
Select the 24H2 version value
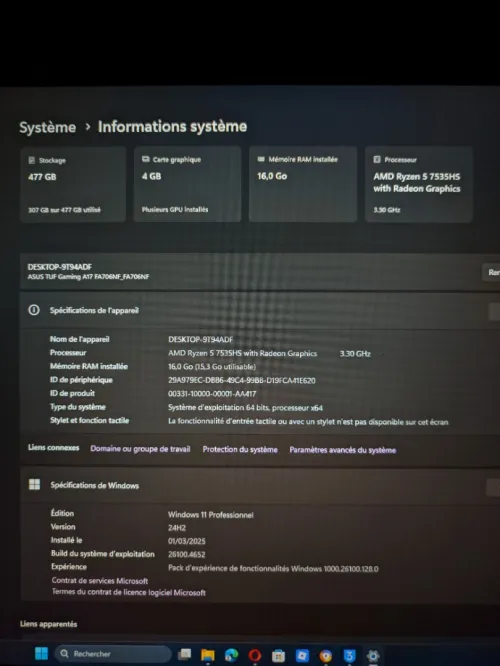coord(177,528)
